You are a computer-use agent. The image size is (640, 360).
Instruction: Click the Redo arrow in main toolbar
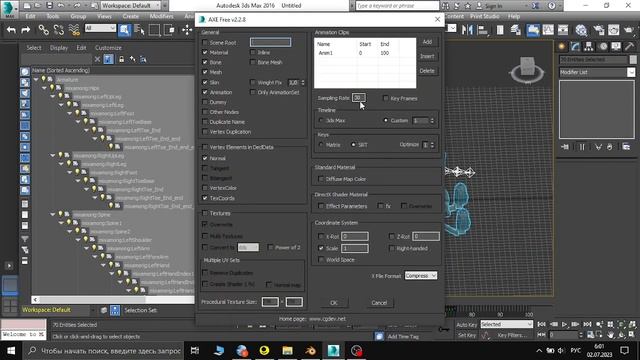tap(26, 30)
